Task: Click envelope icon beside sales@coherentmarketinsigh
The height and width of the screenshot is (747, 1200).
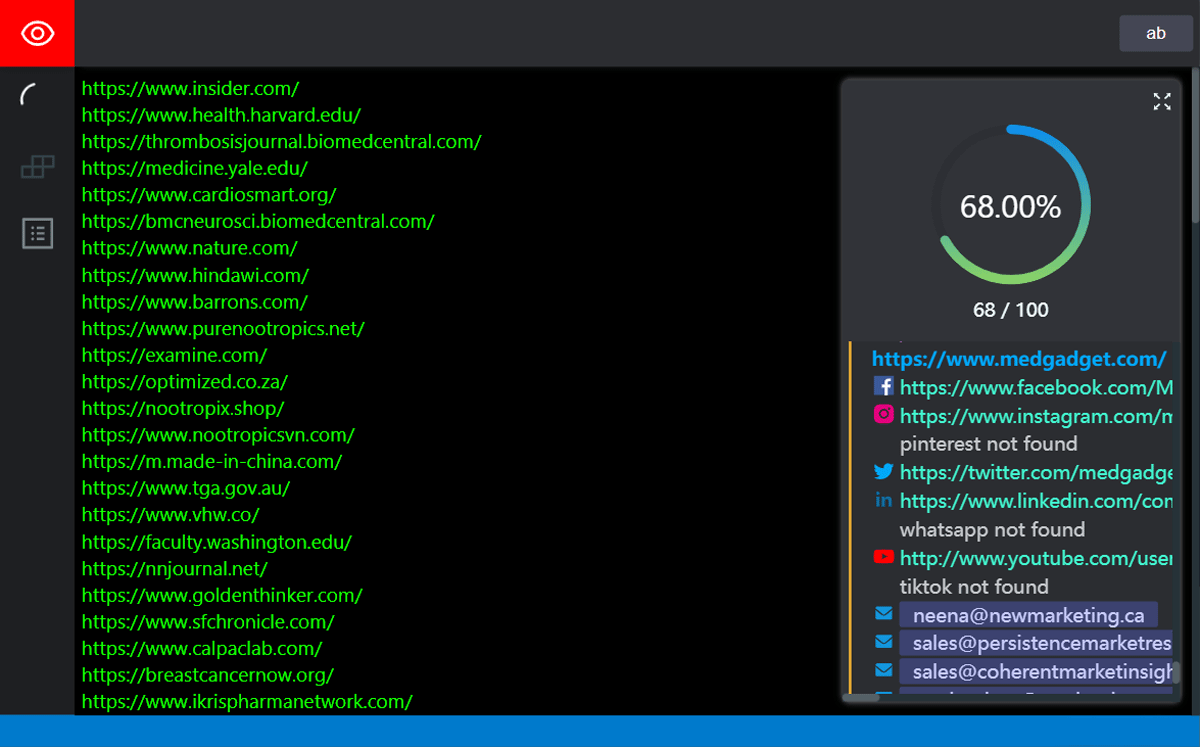Action: (x=883, y=670)
